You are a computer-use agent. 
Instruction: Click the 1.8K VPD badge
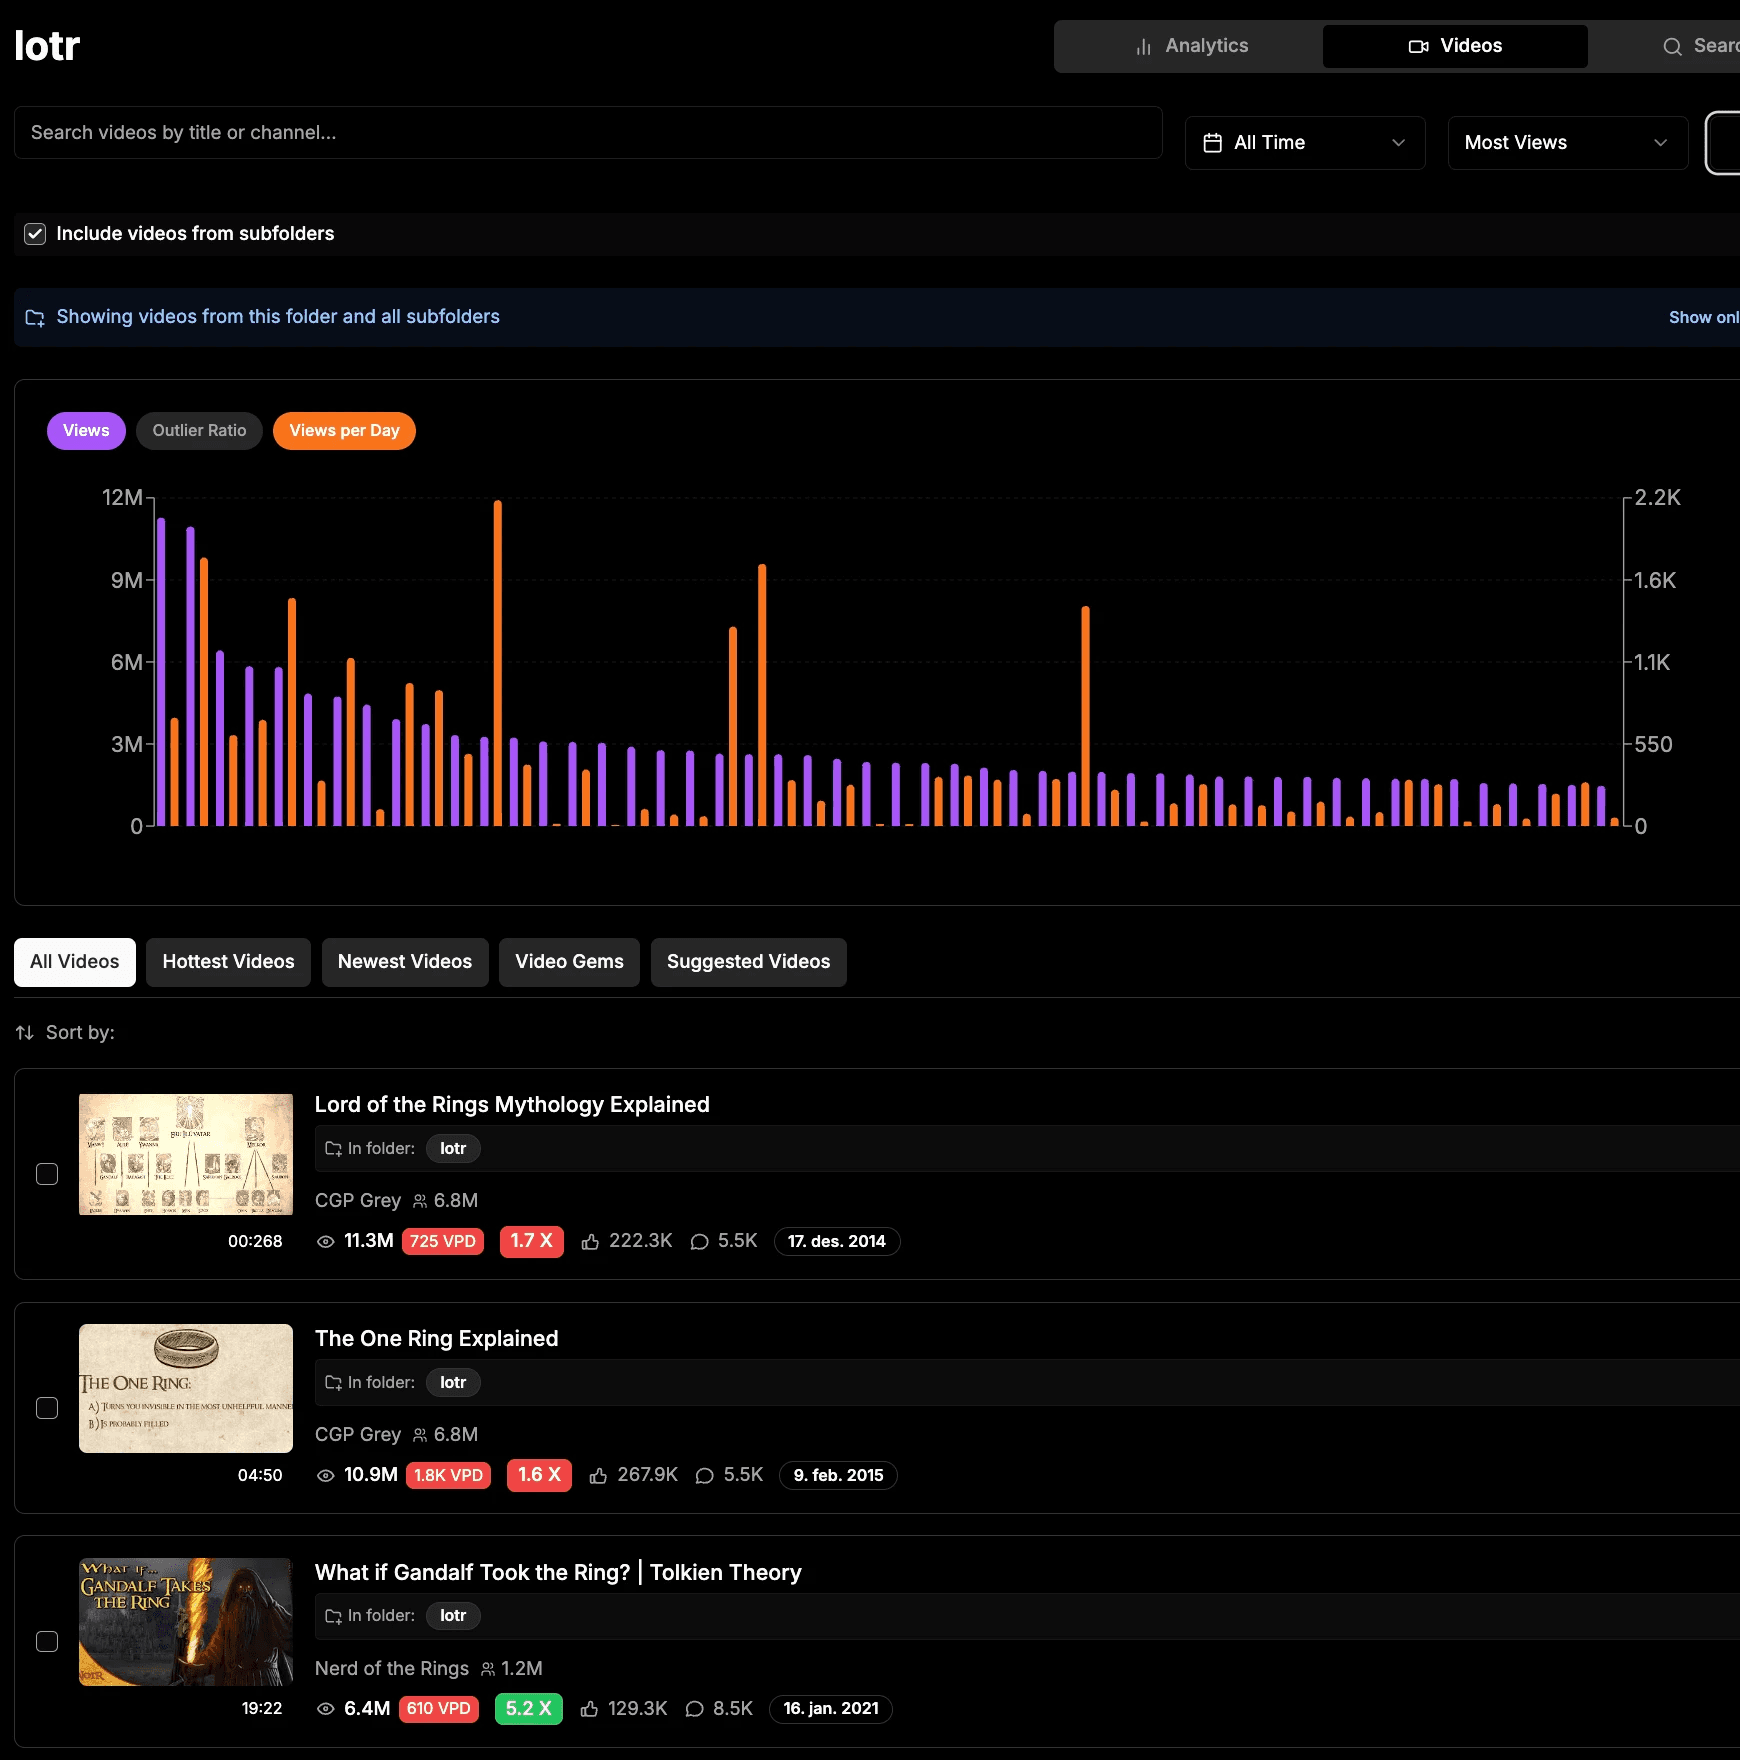tap(448, 1476)
